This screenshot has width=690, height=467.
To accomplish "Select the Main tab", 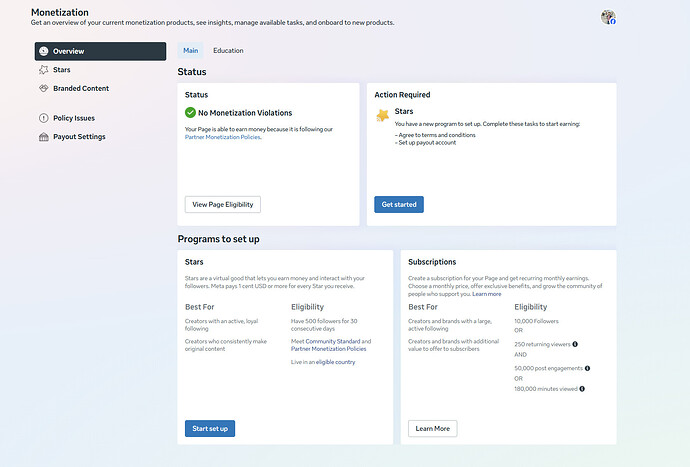I will [190, 50].
